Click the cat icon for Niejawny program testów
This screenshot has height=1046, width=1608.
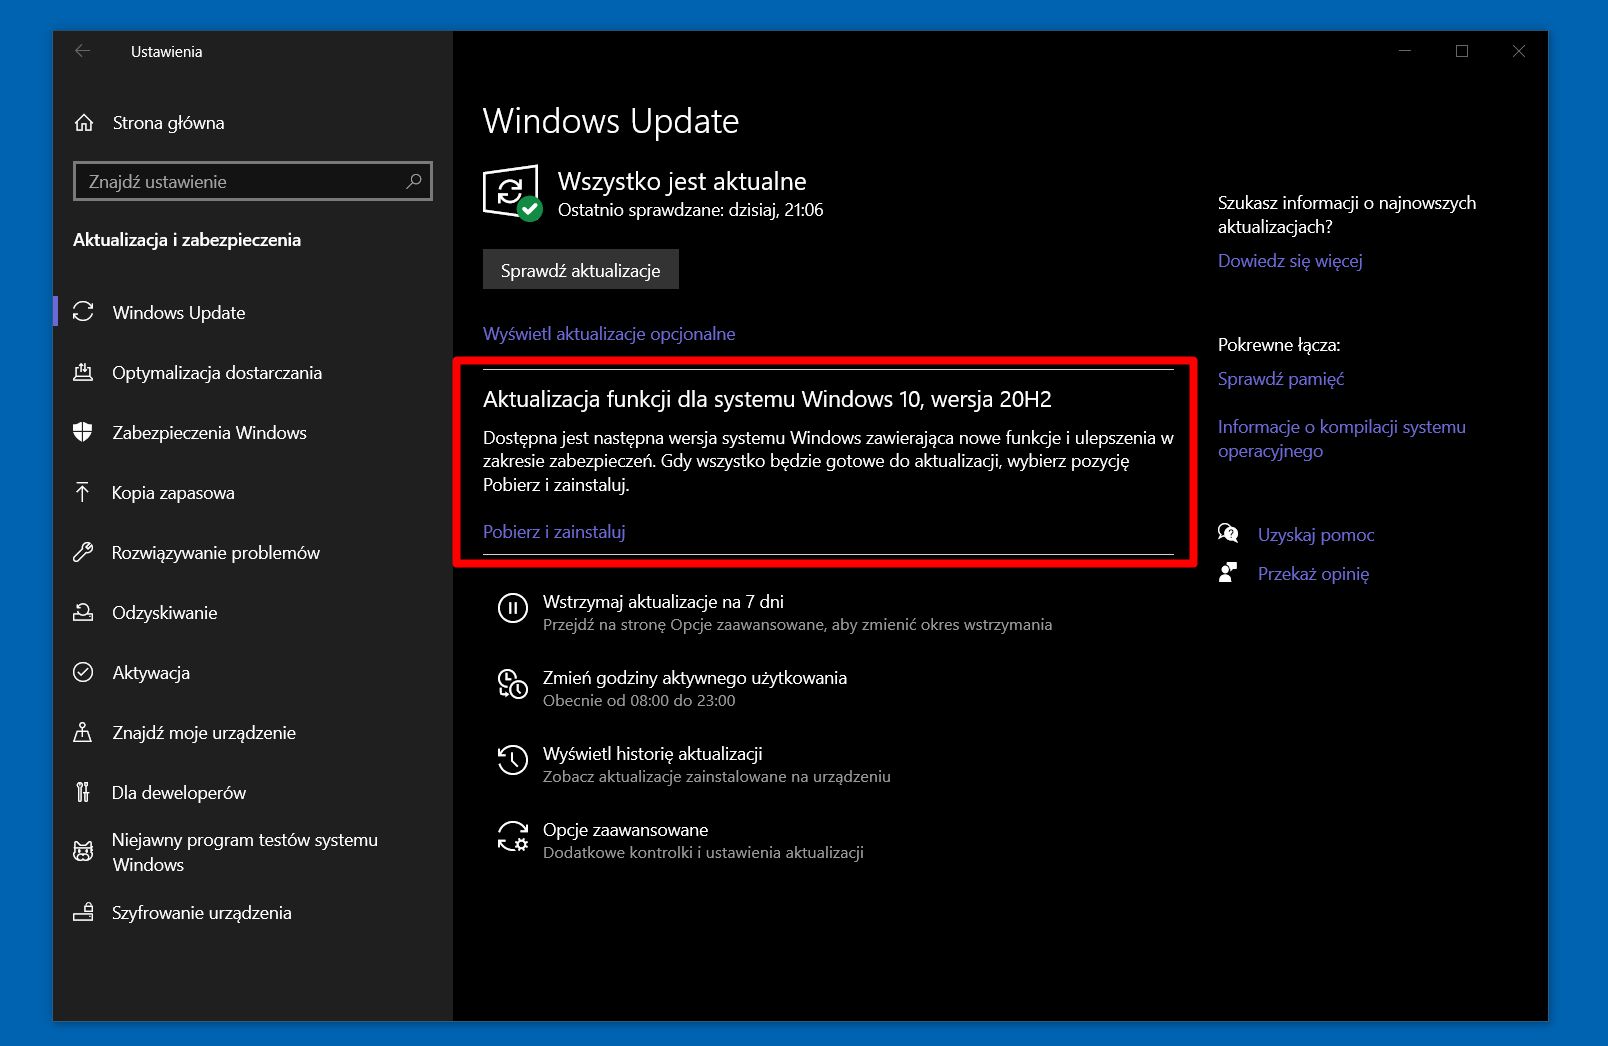click(x=83, y=852)
